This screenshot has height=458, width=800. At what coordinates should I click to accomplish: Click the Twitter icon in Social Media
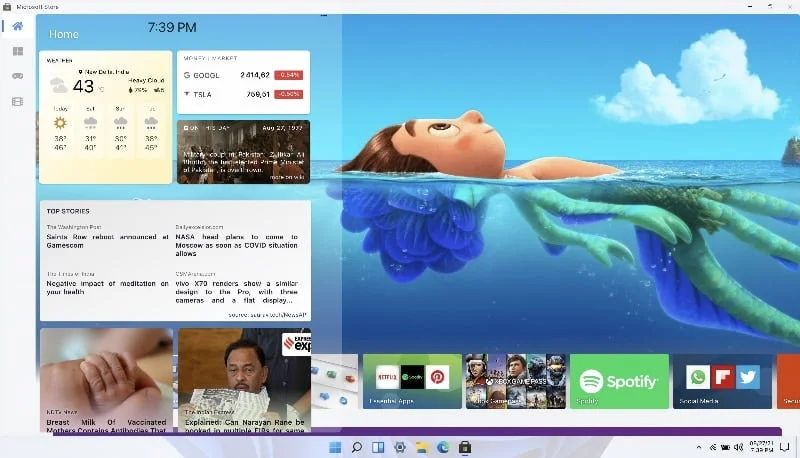748,377
